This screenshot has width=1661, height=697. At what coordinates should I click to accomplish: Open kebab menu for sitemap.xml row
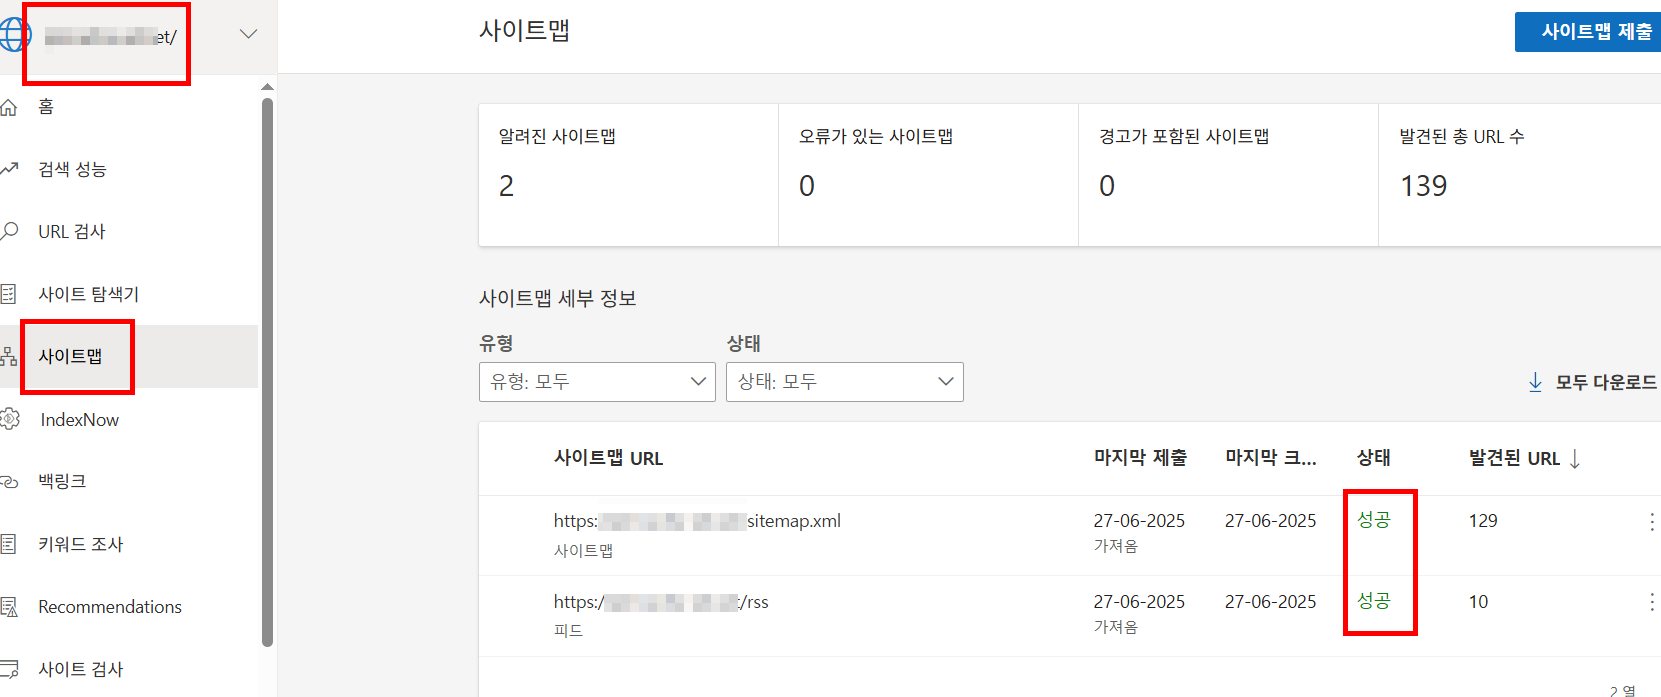pos(1651,521)
